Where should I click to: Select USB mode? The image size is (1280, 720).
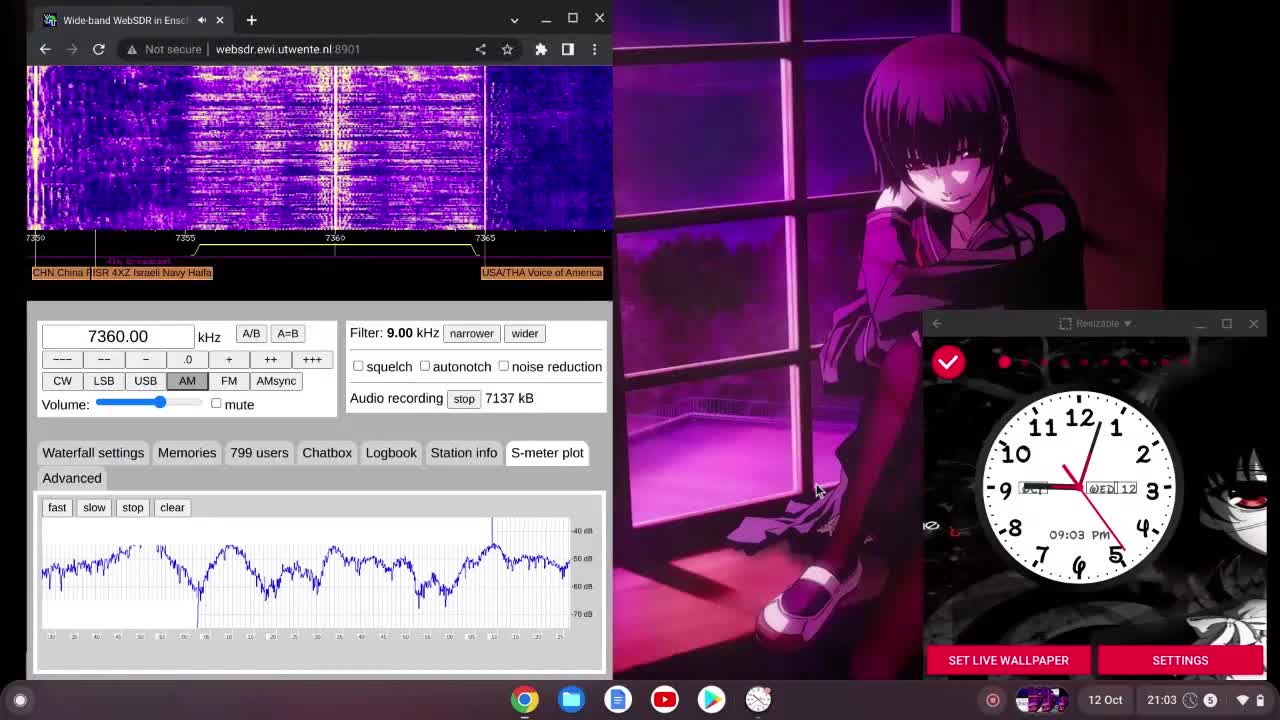[145, 381]
